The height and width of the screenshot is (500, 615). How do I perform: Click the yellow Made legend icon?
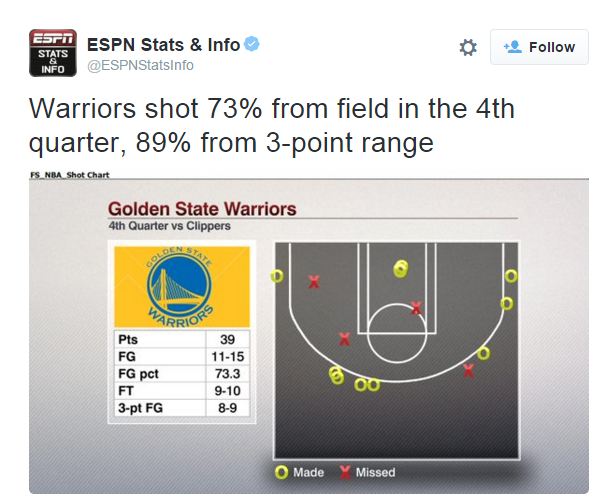283,471
